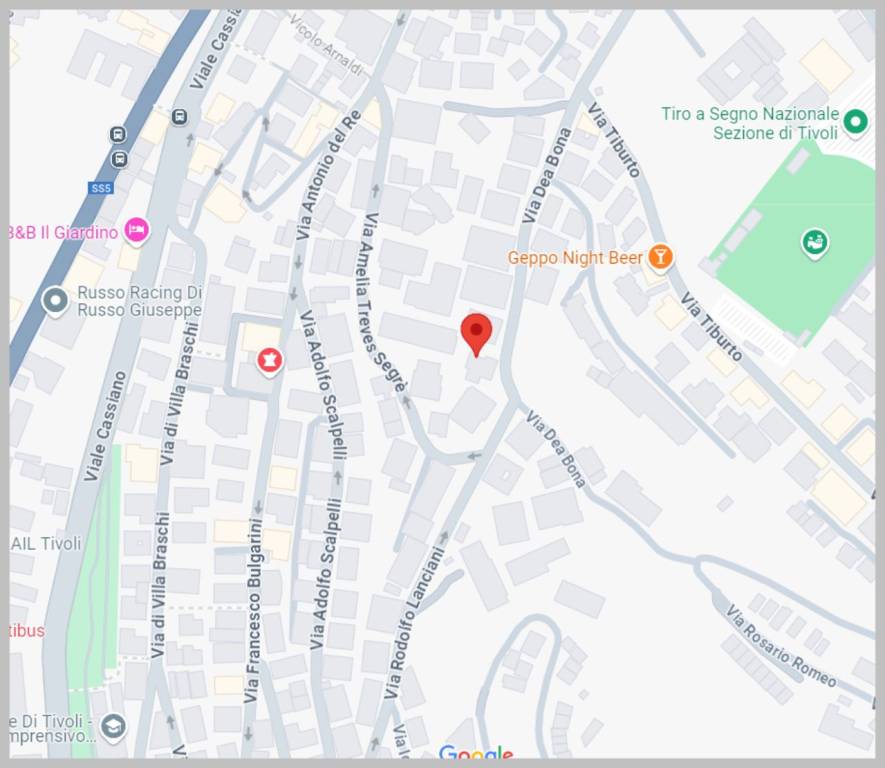Click the Via Rodolfo Lanciani street label
This screenshot has height=768, width=885.
[414, 623]
